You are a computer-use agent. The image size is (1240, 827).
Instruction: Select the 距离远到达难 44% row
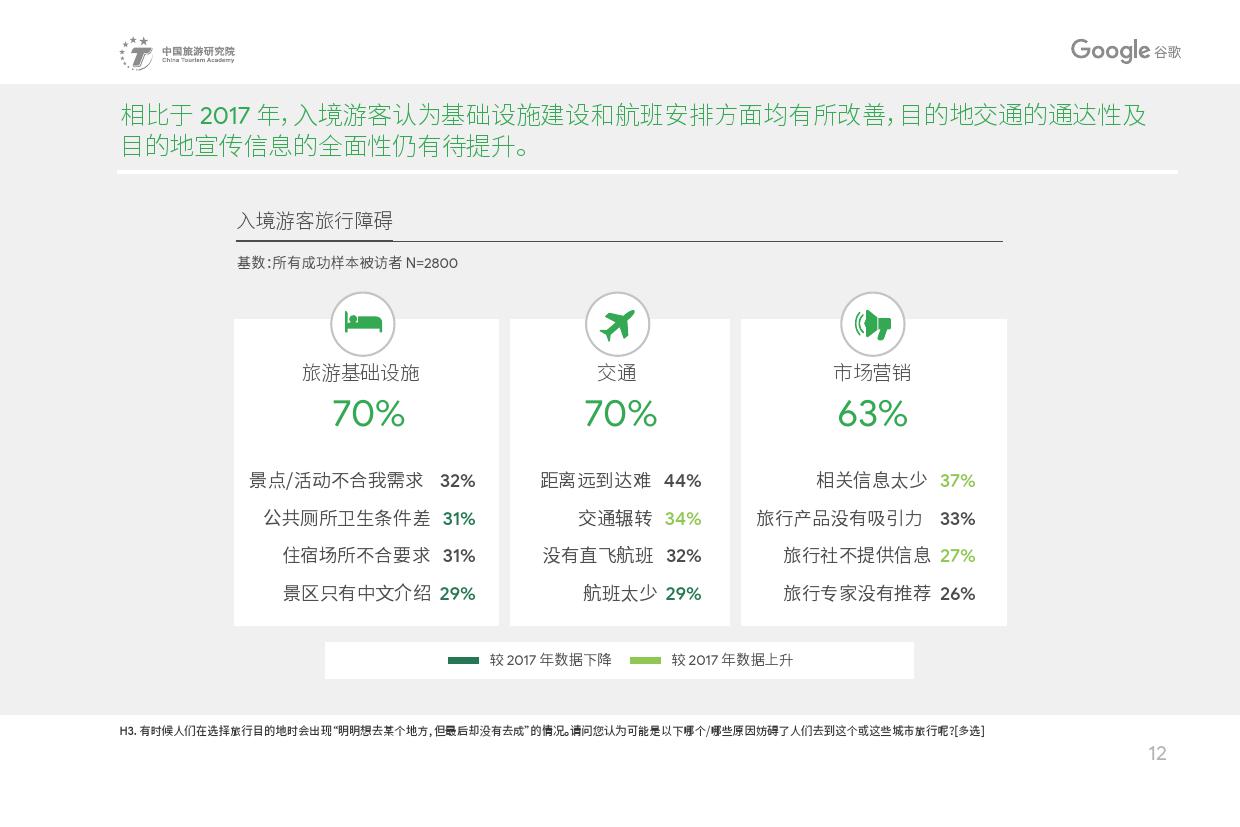click(x=620, y=481)
